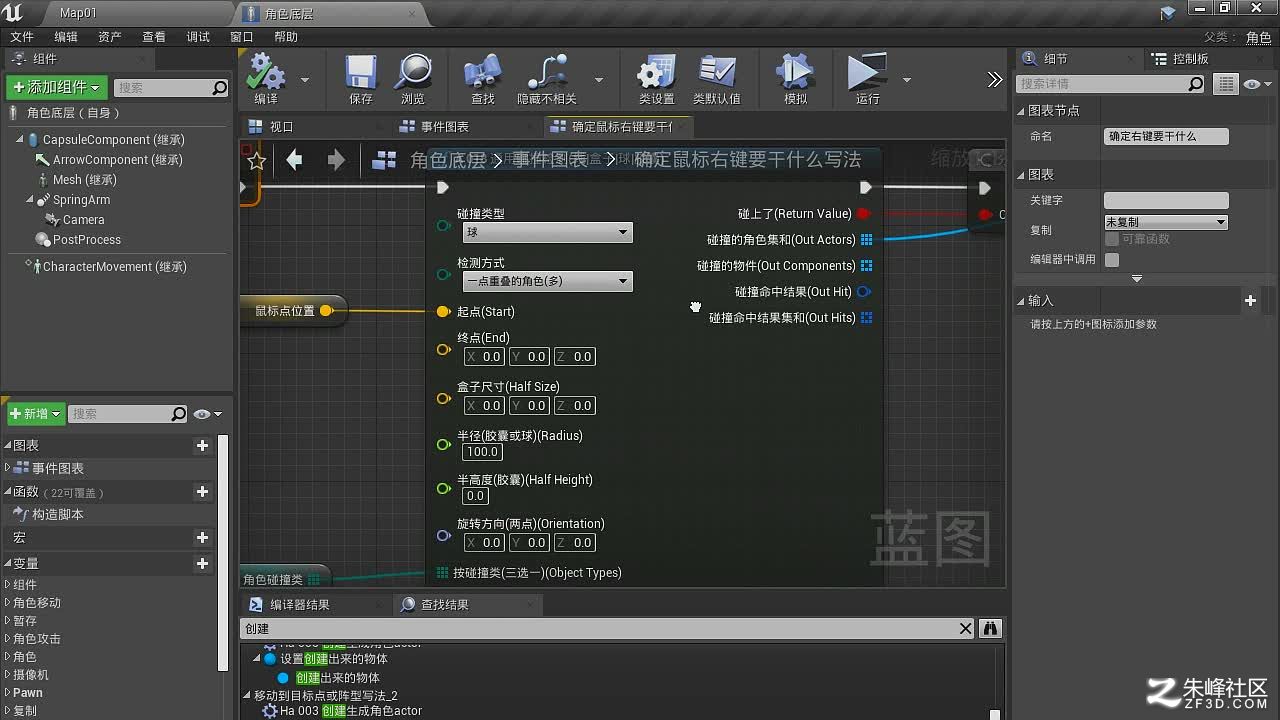The width and height of the screenshot is (1280, 720).
Task: Click the 事件图表 breadcrumb link
Action: pyautogui.click(x=551, y=160)
